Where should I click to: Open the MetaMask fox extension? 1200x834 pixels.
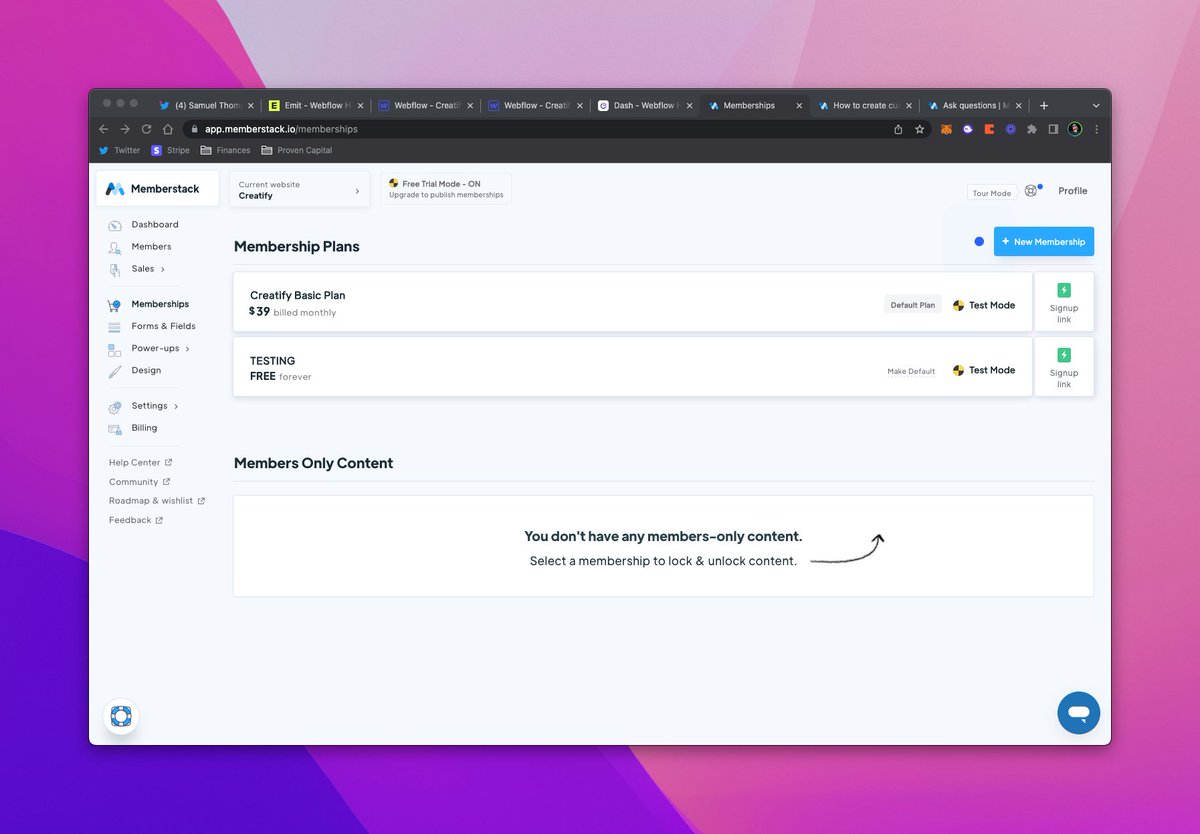[x=945, y=129]
